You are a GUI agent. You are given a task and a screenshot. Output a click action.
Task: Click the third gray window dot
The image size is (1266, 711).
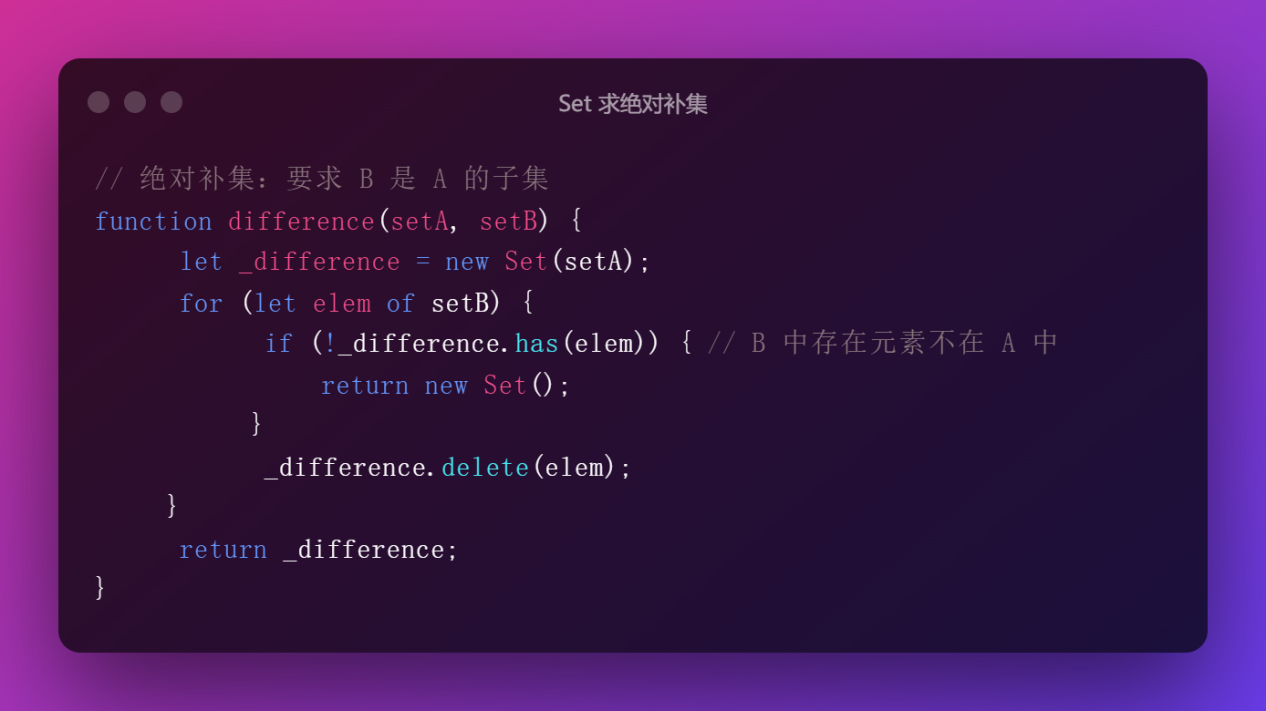tap(172, 102)
